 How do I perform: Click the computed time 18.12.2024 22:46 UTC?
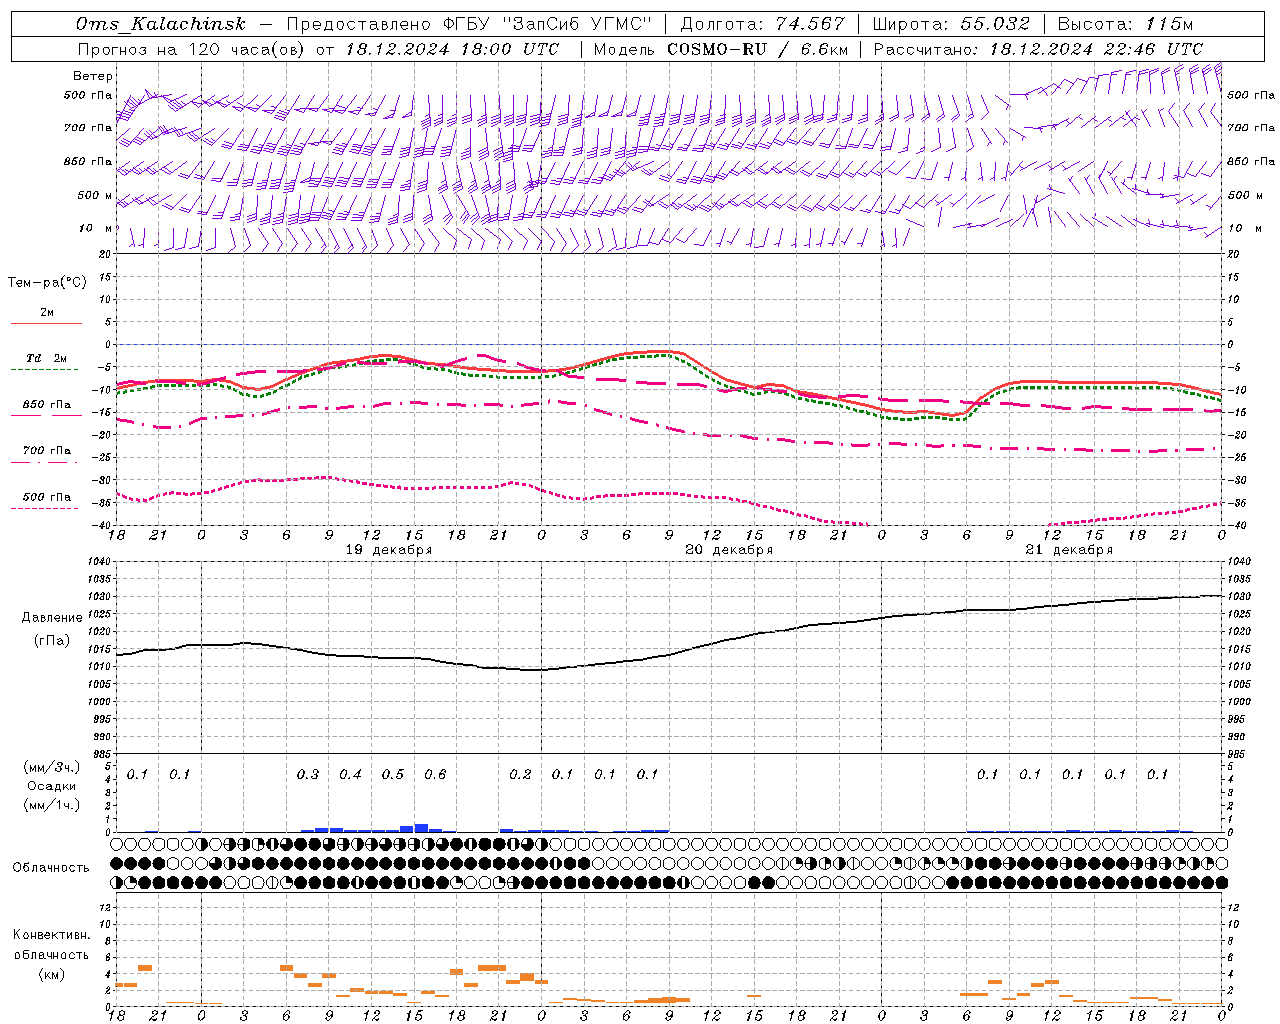click(1096, 49)
